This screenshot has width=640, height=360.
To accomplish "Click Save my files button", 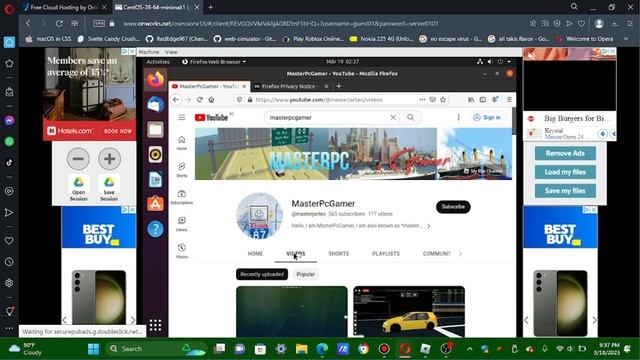I will (x=565, y=191).
